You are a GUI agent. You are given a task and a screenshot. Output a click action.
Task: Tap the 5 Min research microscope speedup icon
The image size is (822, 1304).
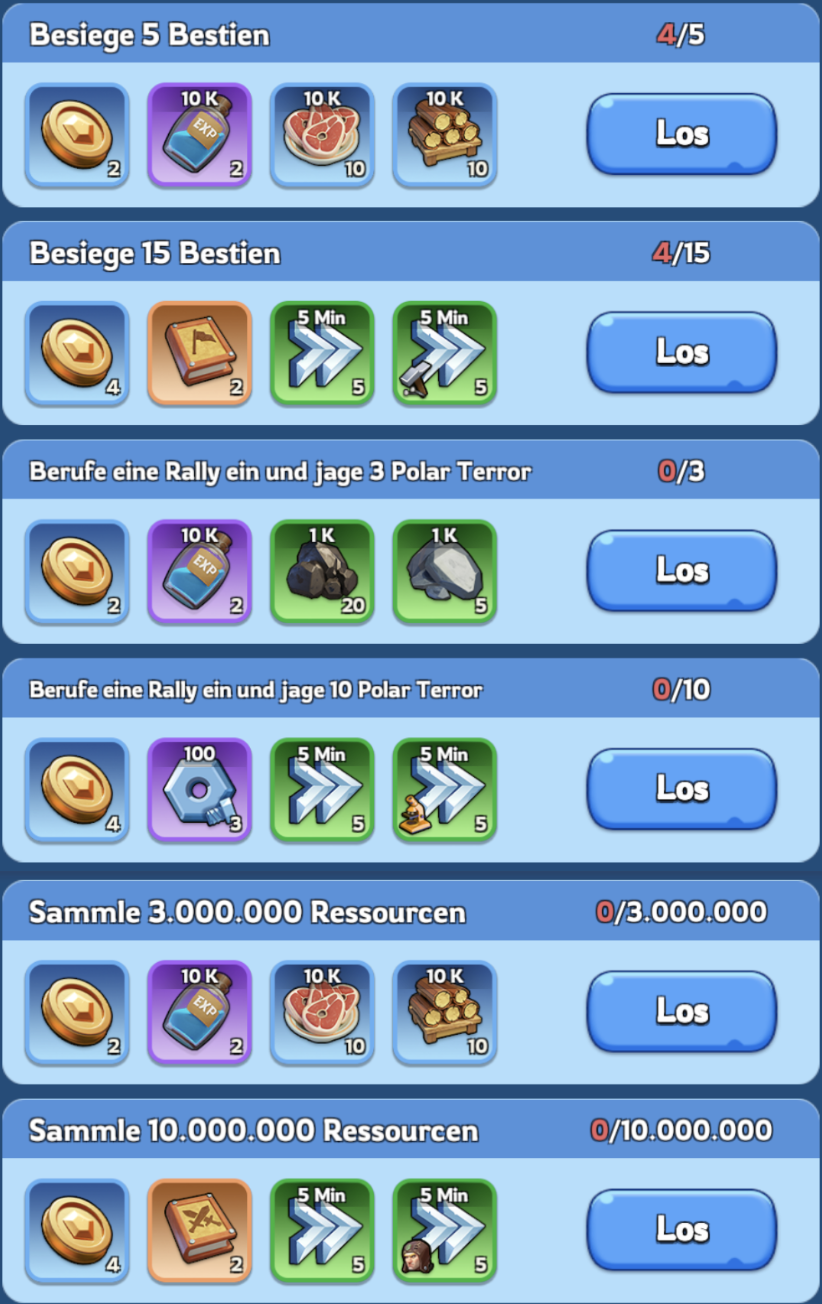point(445,790)
